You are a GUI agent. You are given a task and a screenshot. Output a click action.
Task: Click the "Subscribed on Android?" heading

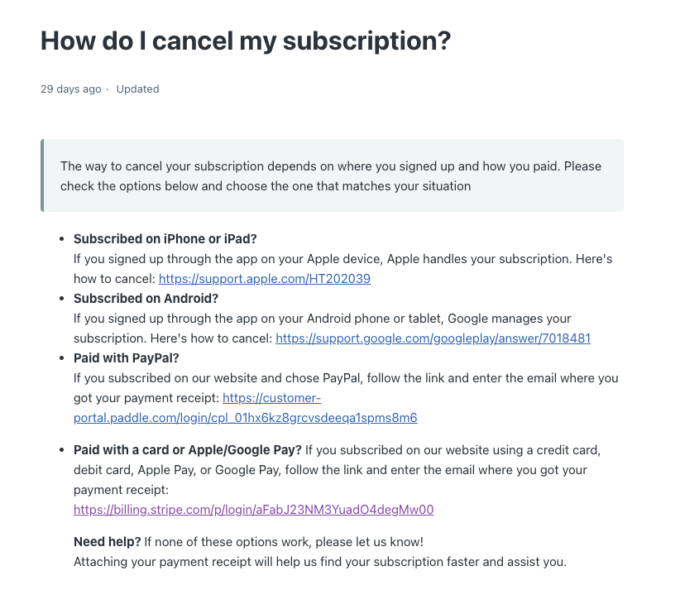[145, 298]
